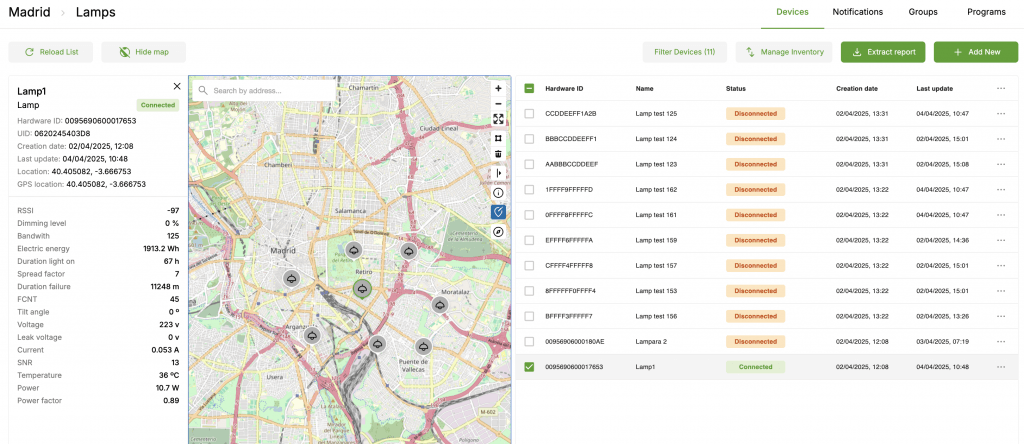Click the Last update column header
Screen dimensions: 1024x444
tap(934, 89)
